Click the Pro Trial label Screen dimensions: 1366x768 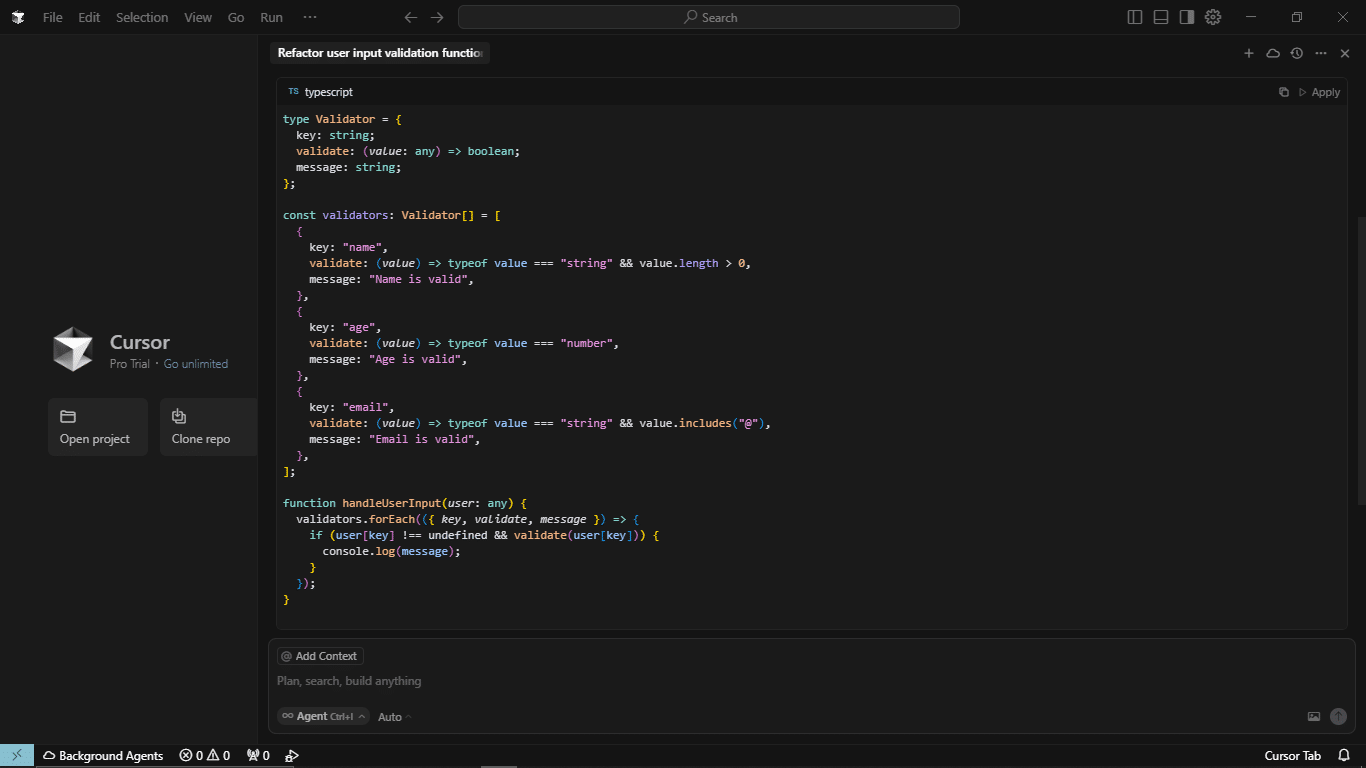point(129,364)
